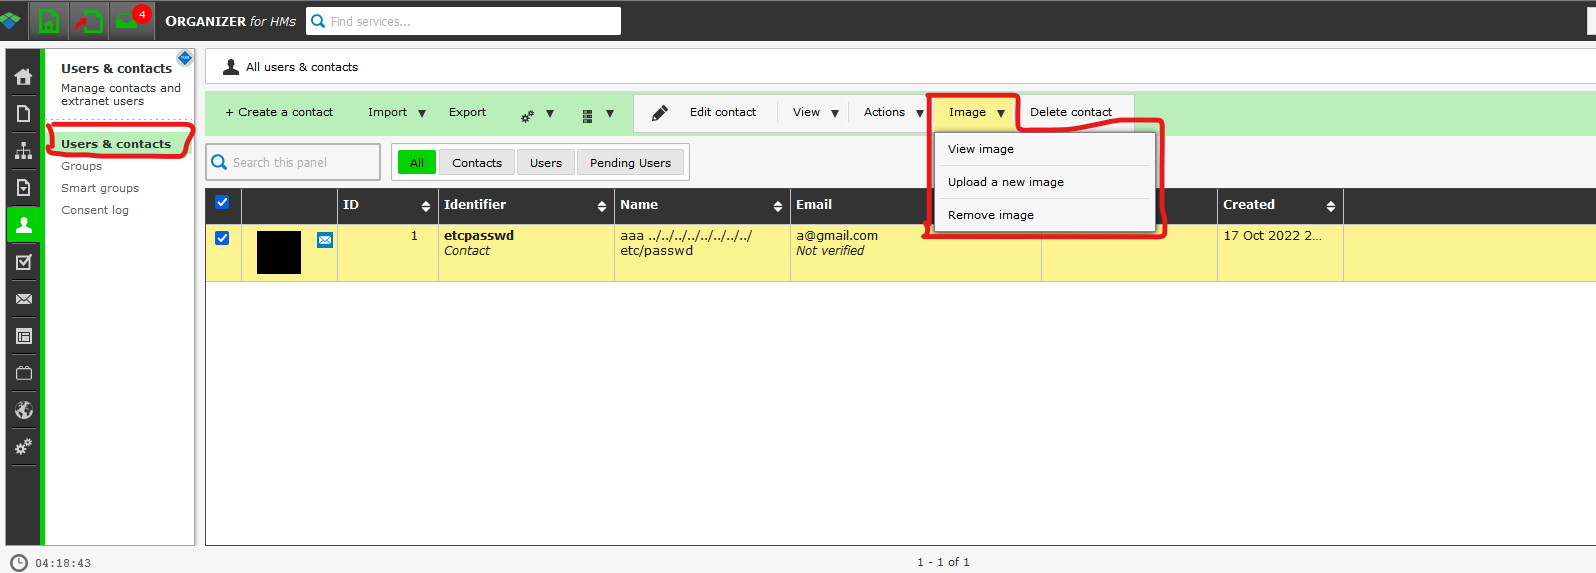Click the clock icon in status bar
Viewport: 1596px width, 573px height.
click(x=19, y=563)
